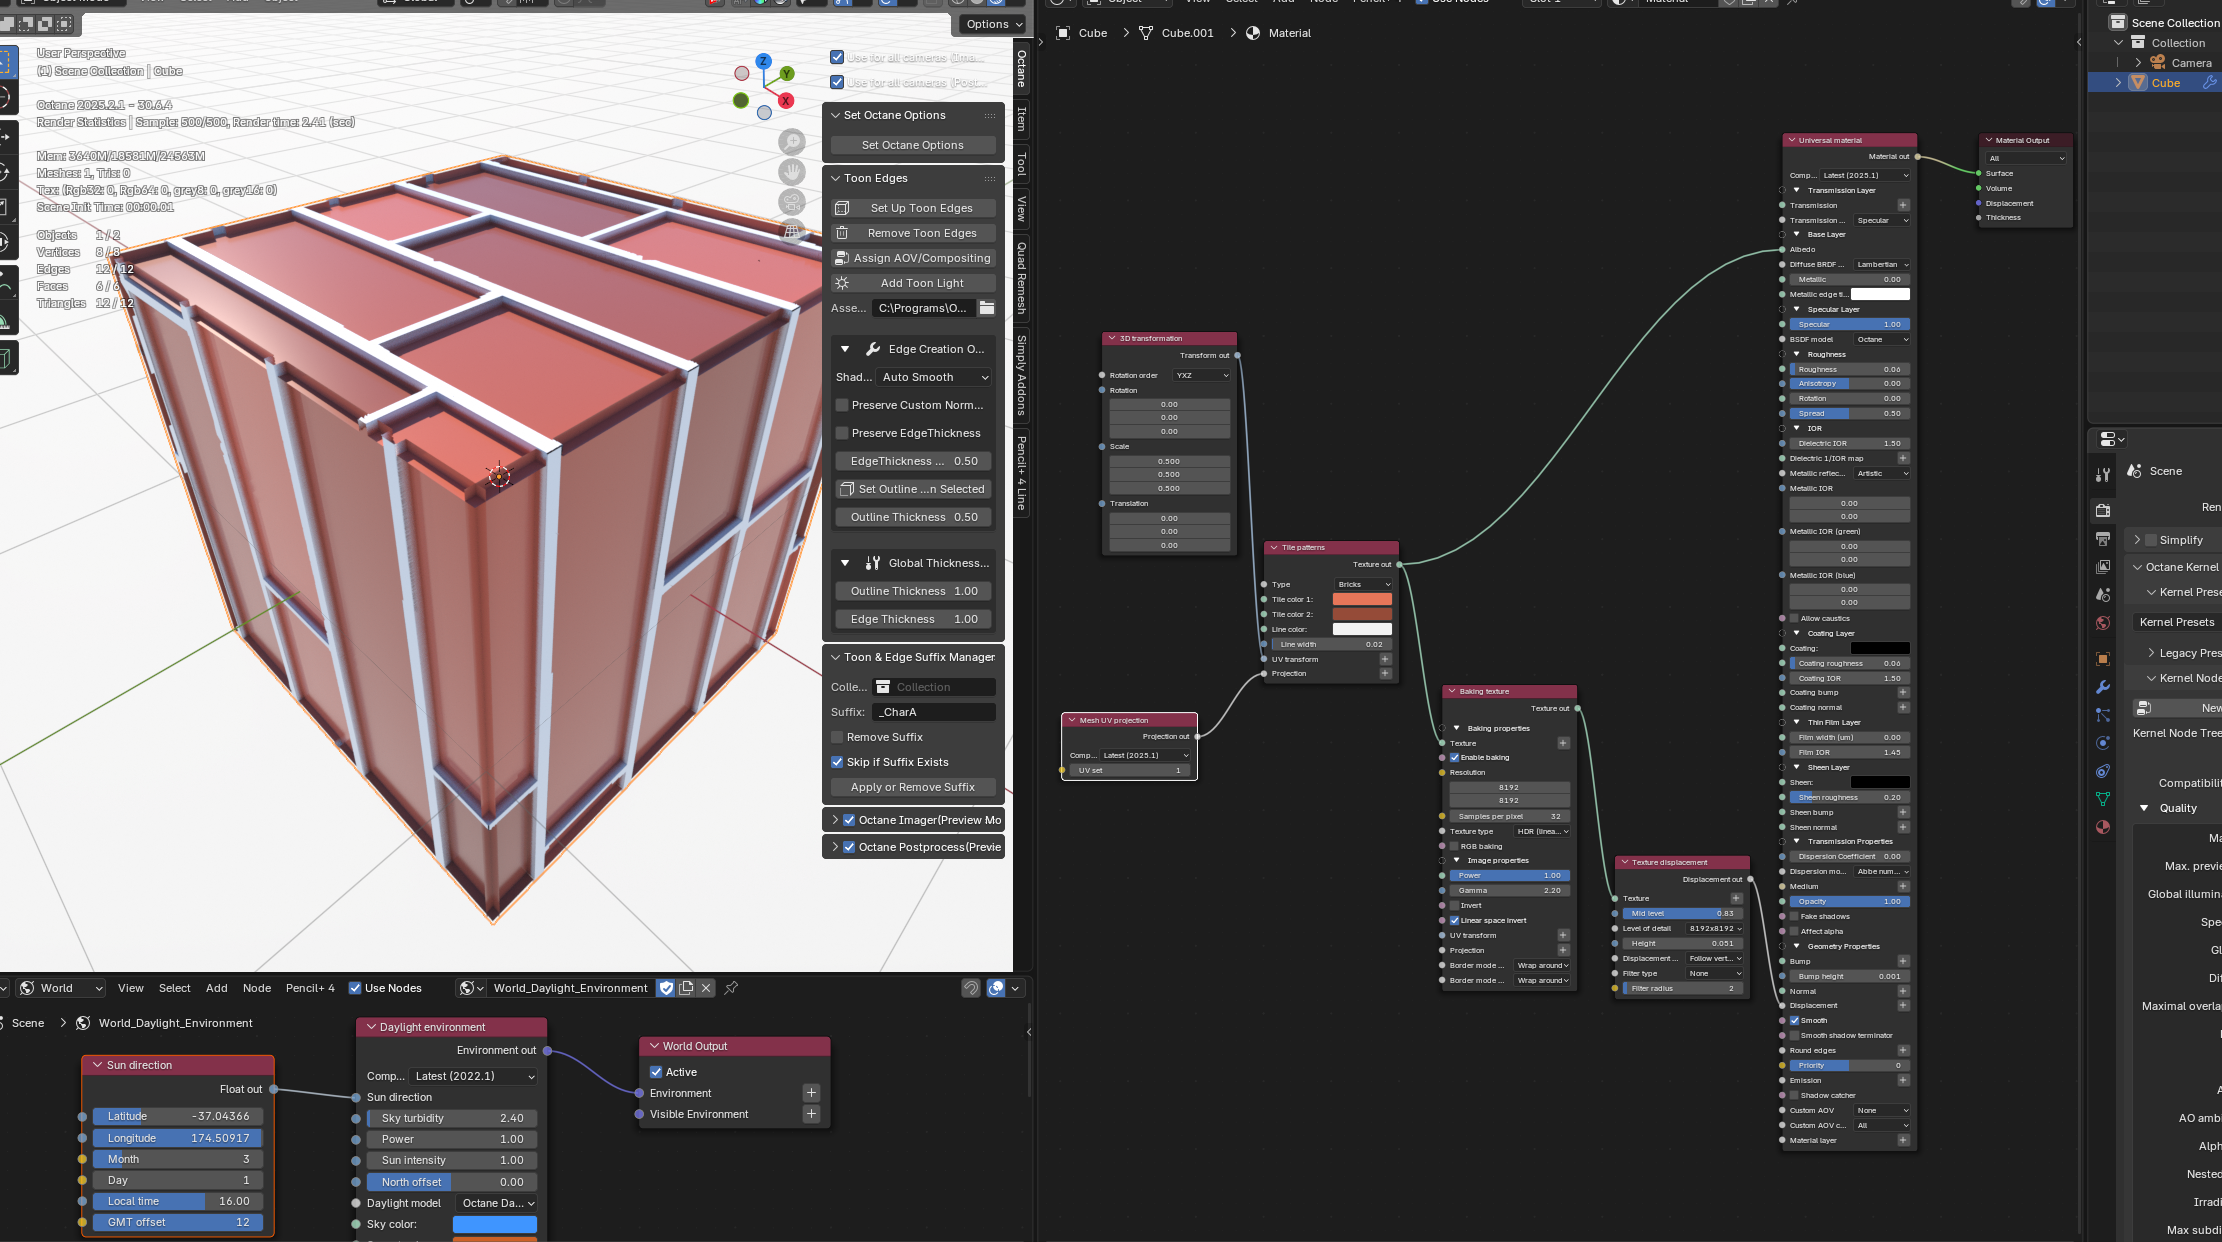Open the Output properties printer tab
This screenshot has width=2222, height=1242.
(x=2103, y=539)
